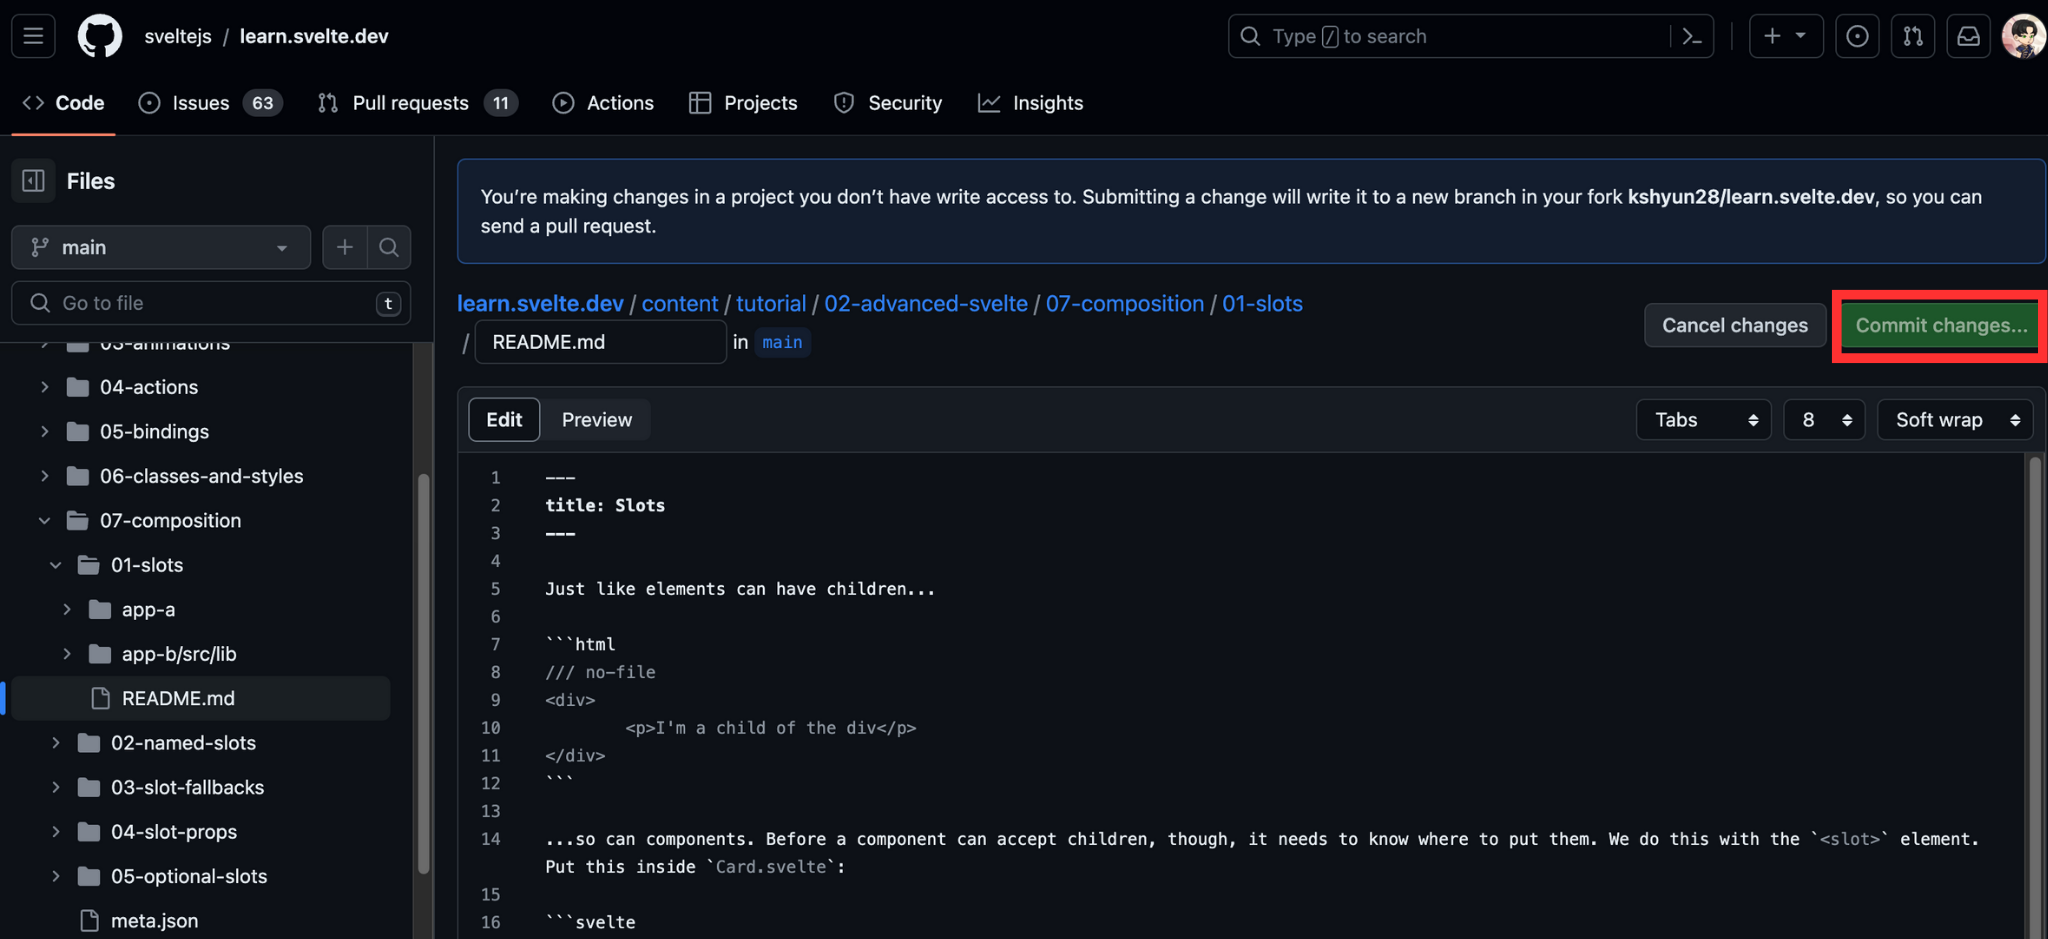
Task: Open the create new plus dropdown in header
Action: tap(1786, 36)
